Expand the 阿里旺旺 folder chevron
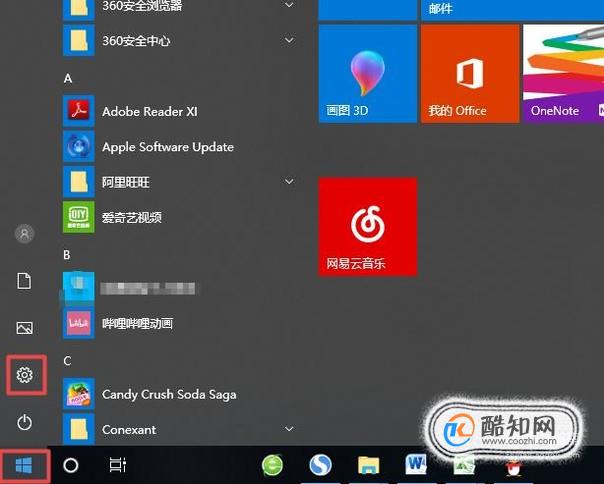The image size is (604, 484). coord(289,182)
